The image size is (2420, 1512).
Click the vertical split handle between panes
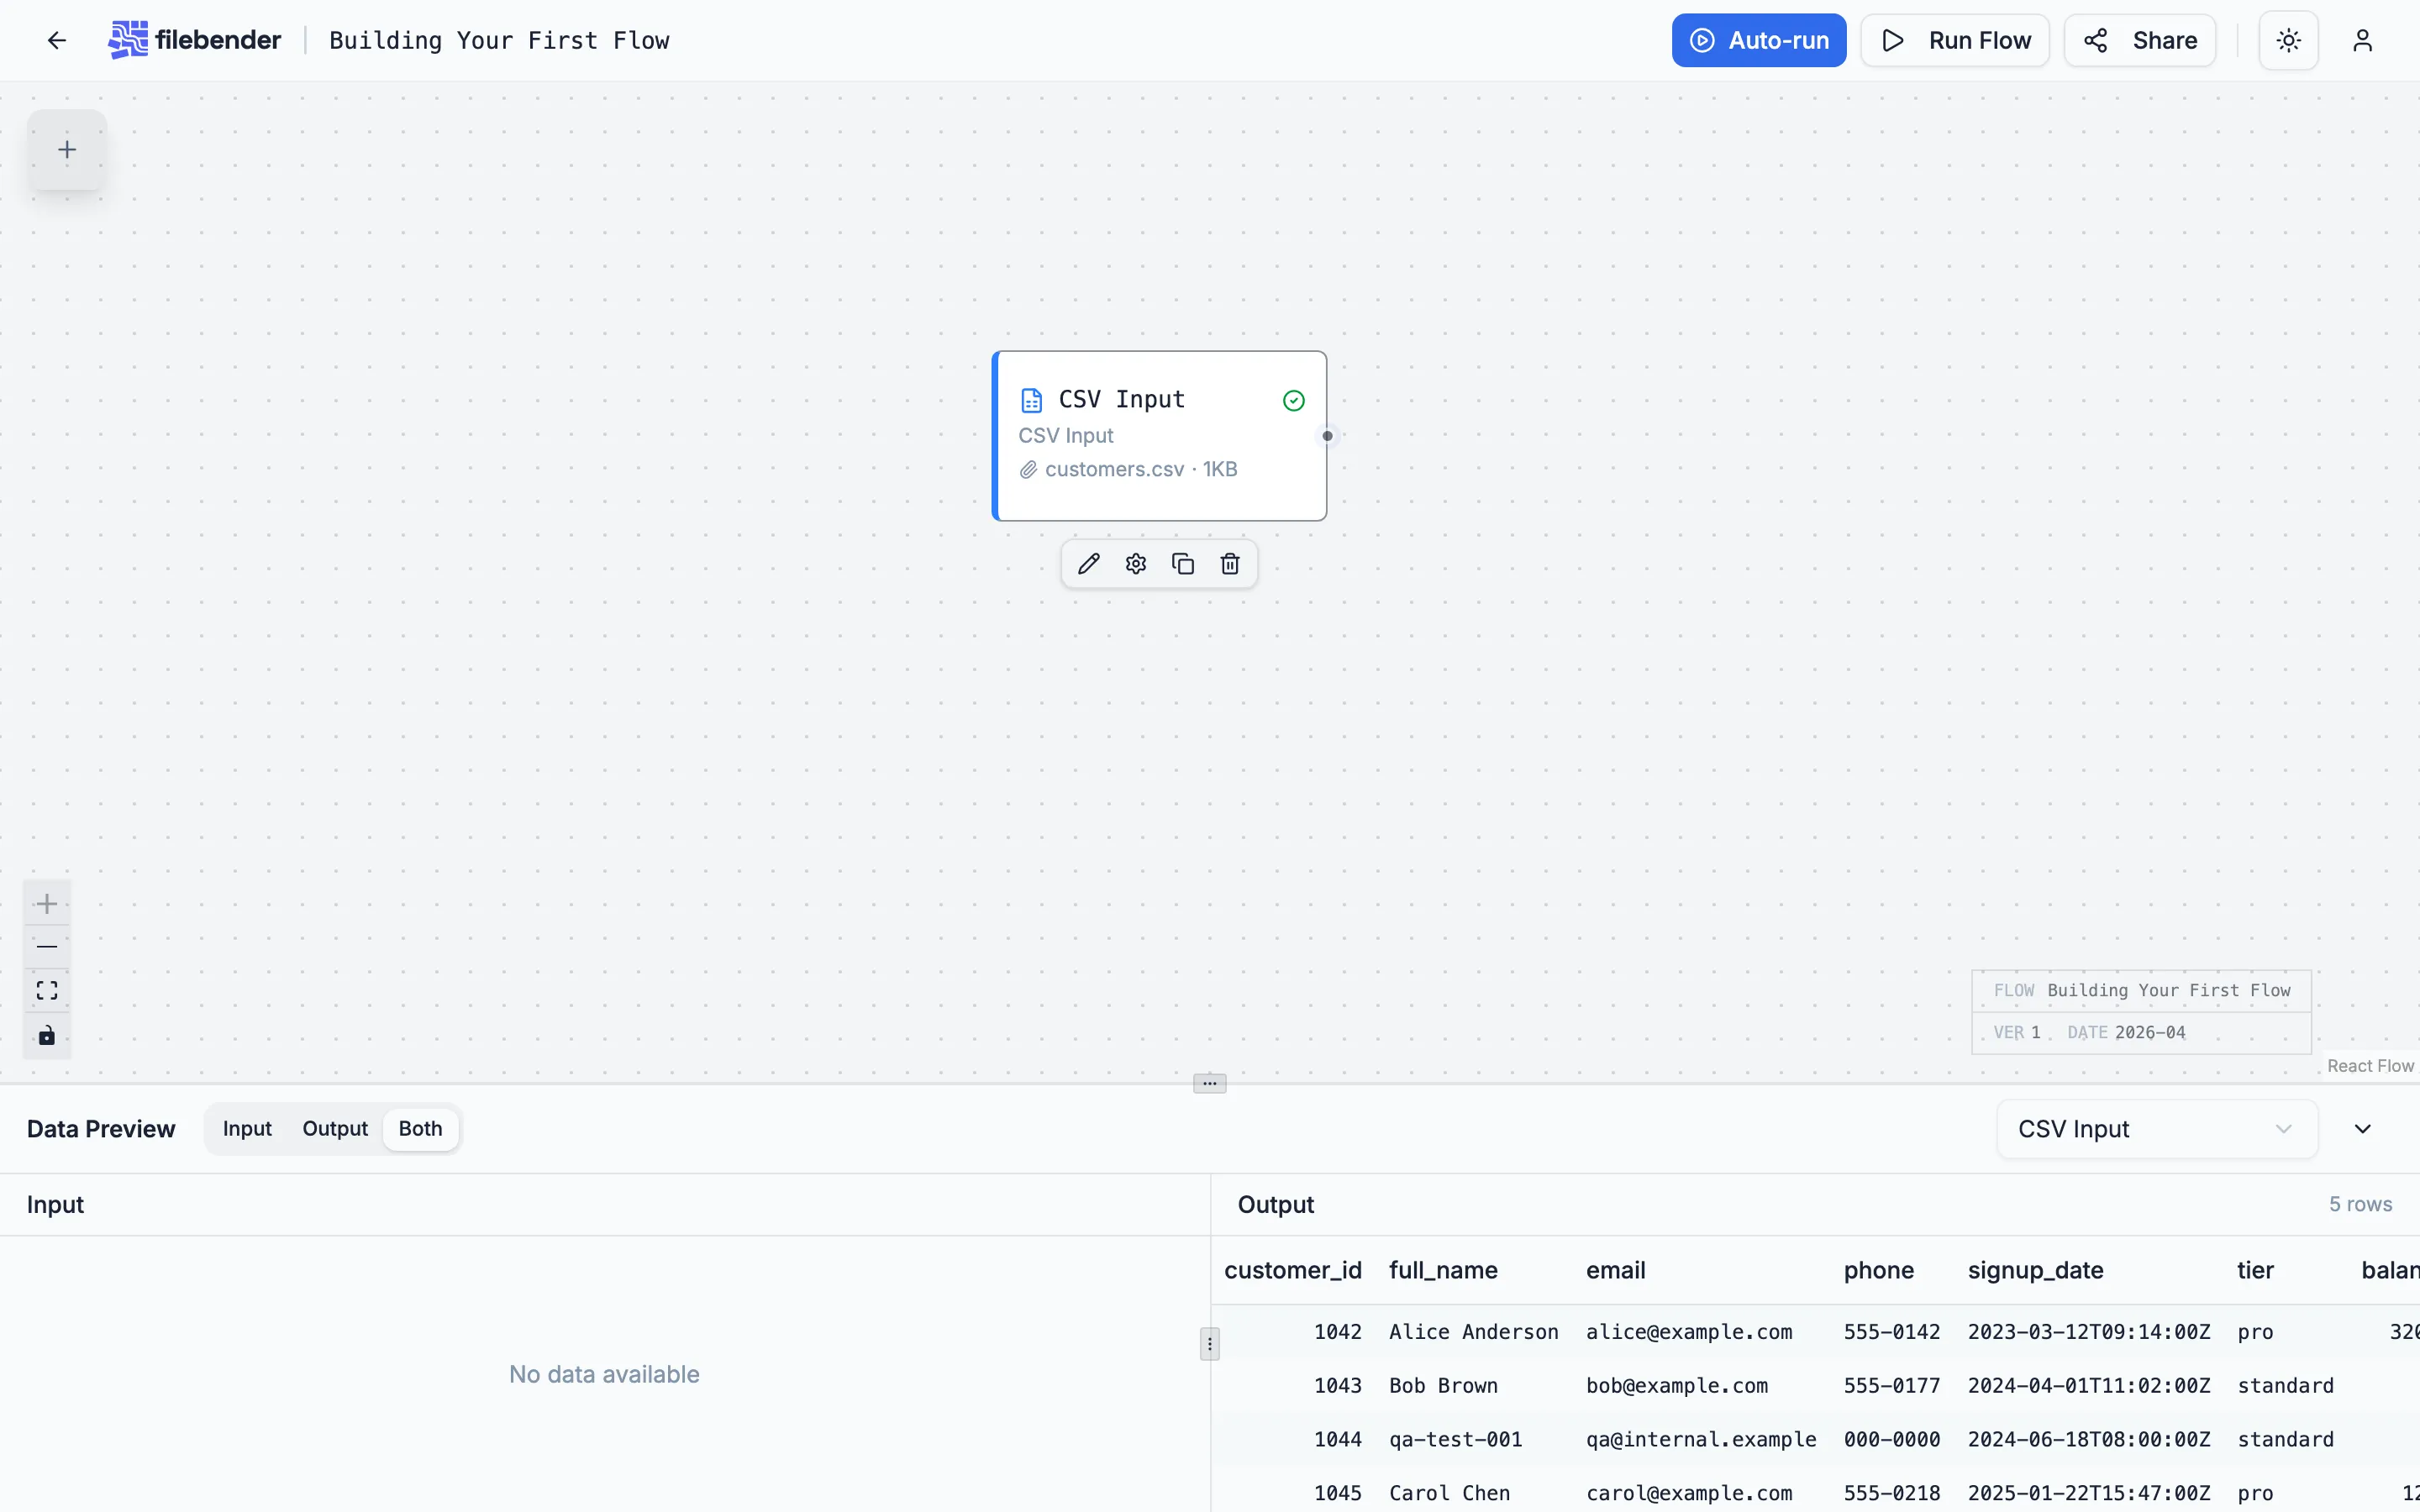point(1209,1344)
